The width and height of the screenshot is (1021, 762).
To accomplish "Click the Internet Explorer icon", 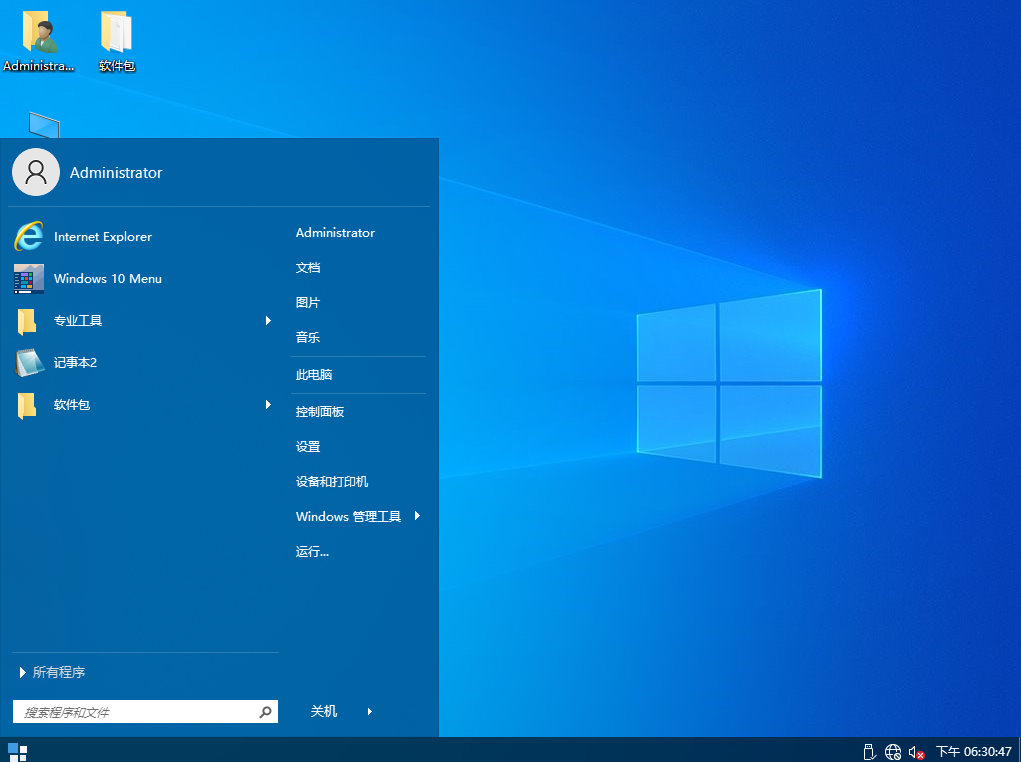I will pos(29,236).
